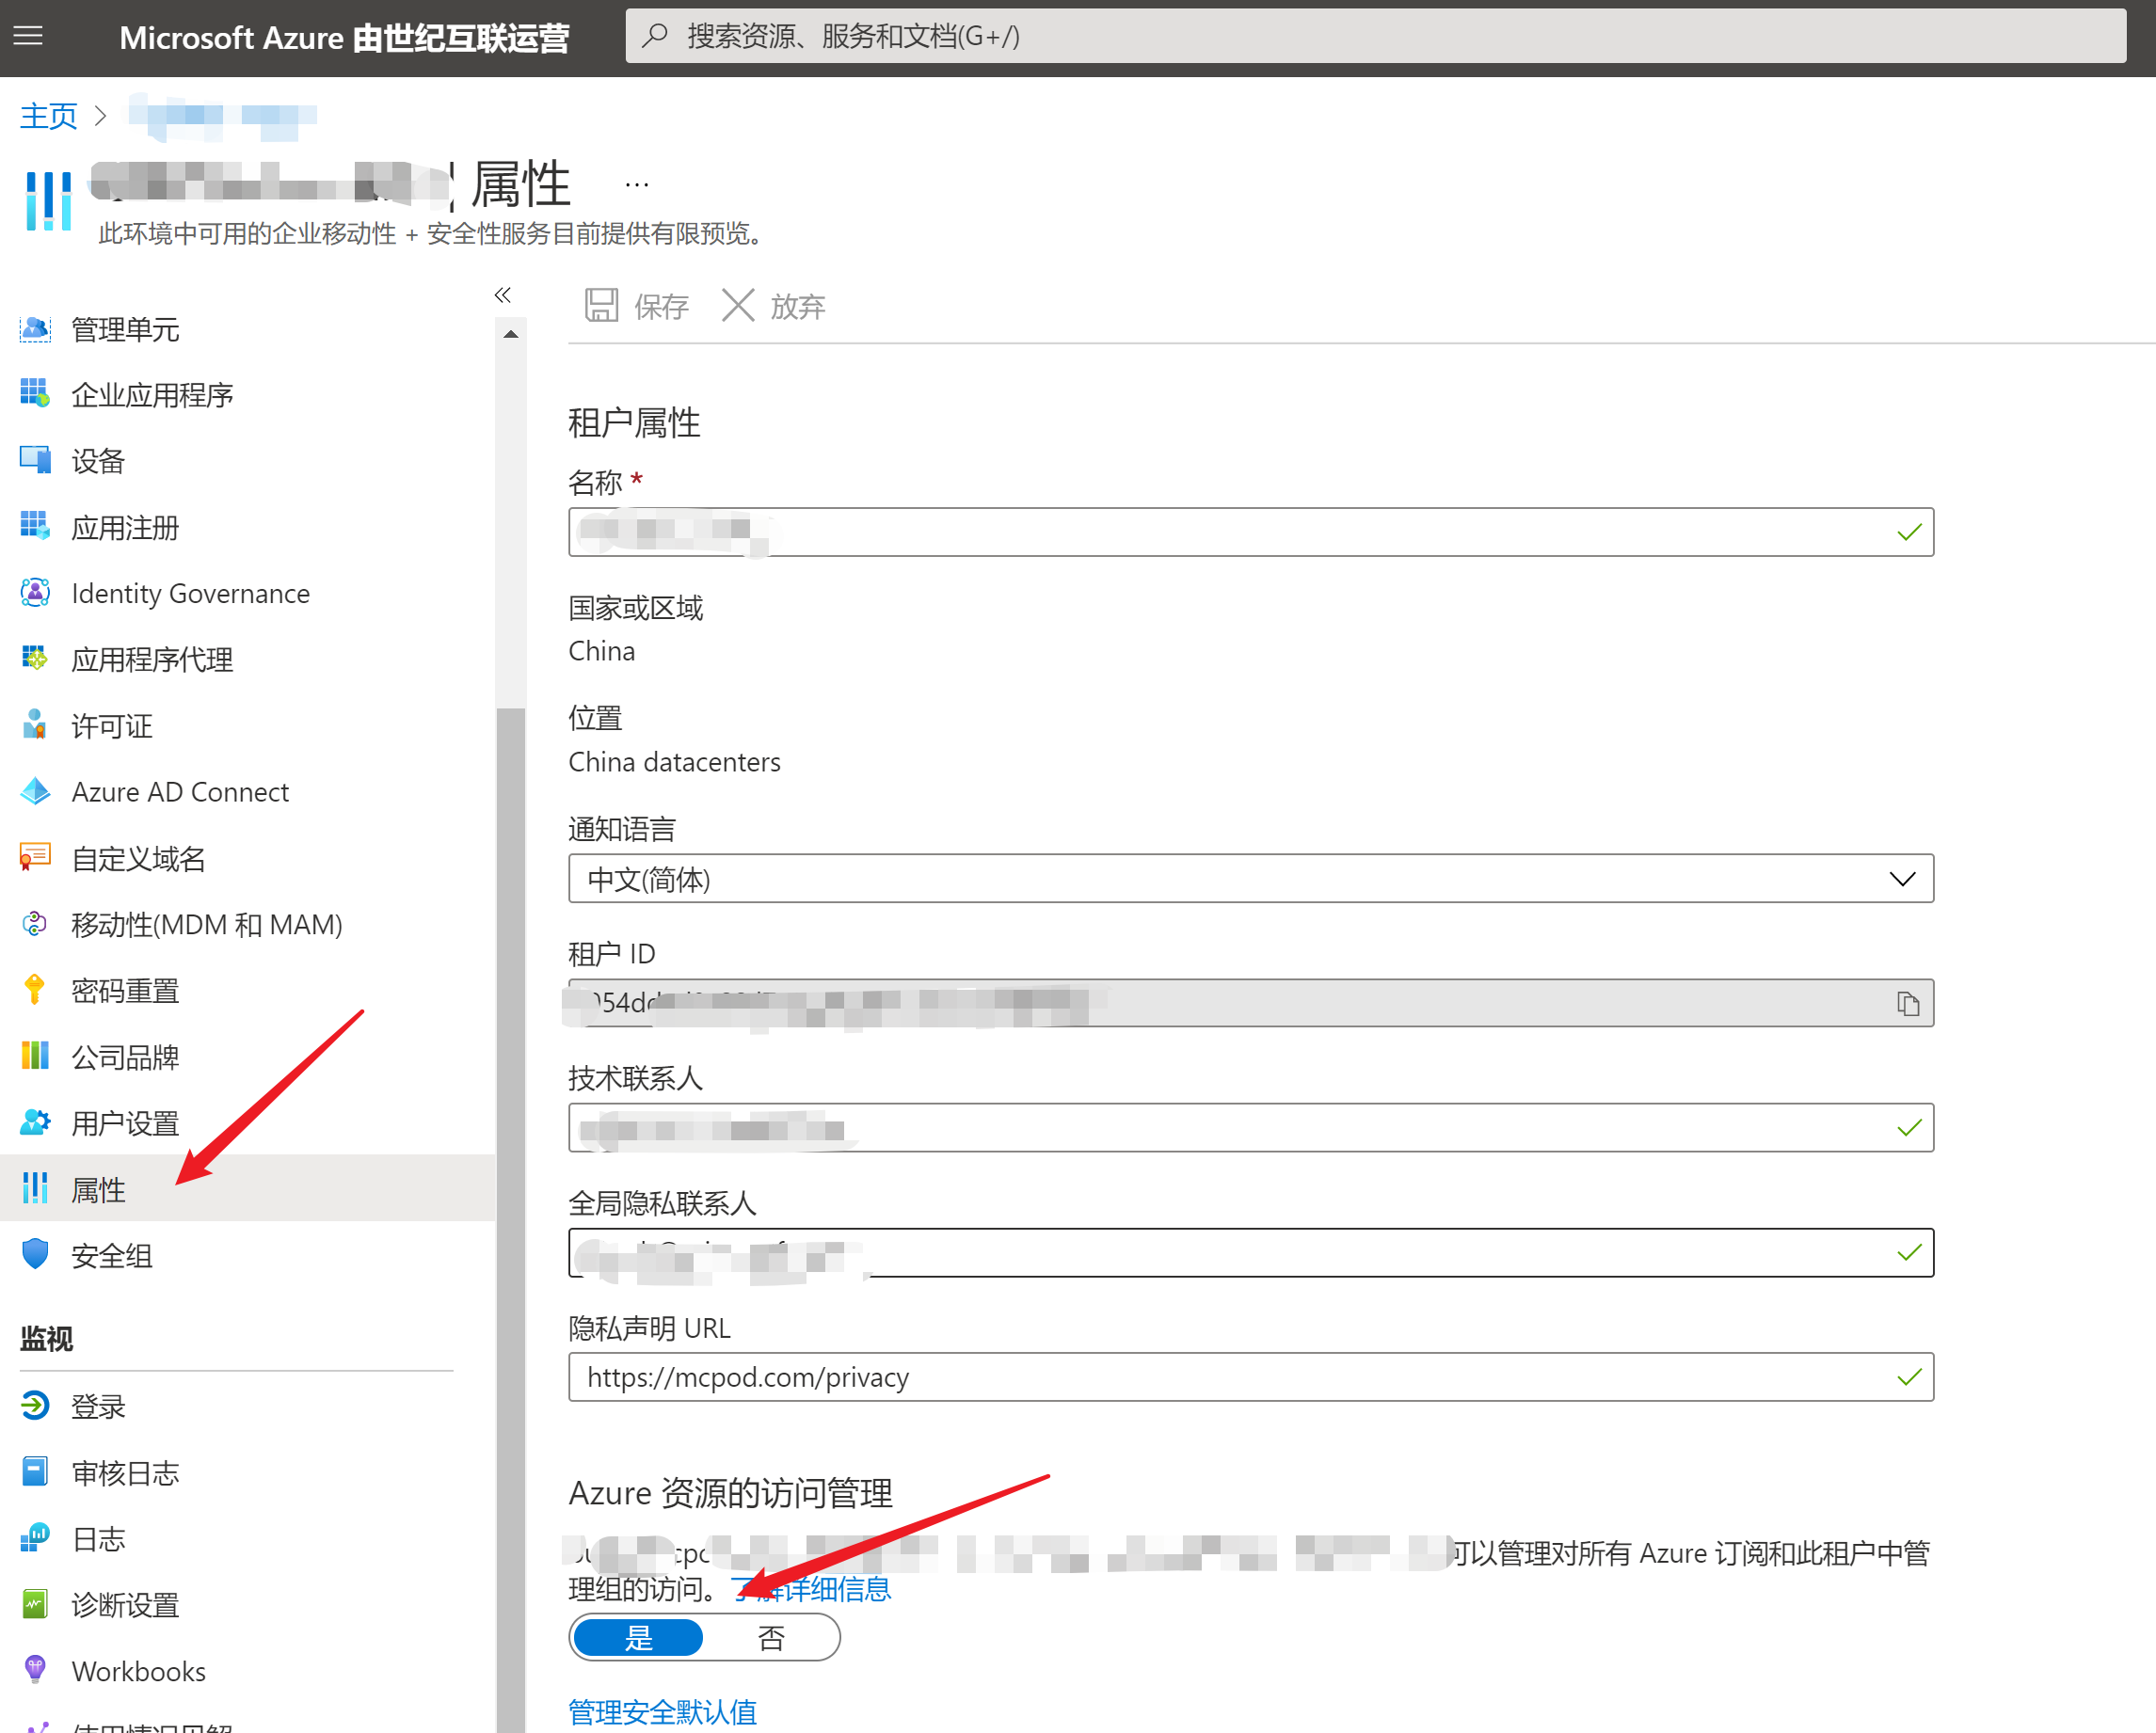This screenshot has width=2156, height=1733.
Task: Collapse the sidebar with the double chevron
Action: (x=503, y=295)
